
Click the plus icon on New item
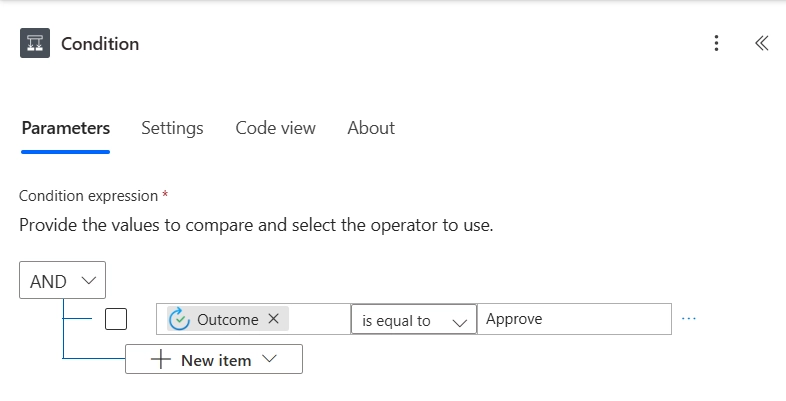pos(160,360)
